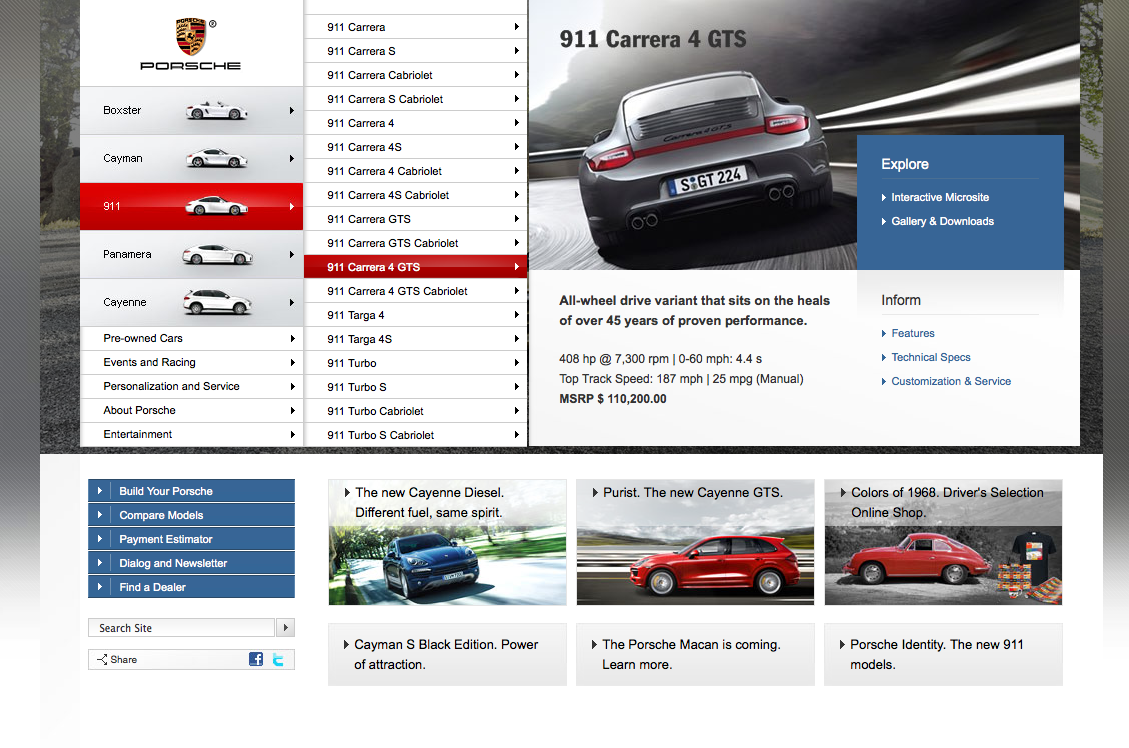Click arrow icon beside Payment Estimator

(100, 539)
